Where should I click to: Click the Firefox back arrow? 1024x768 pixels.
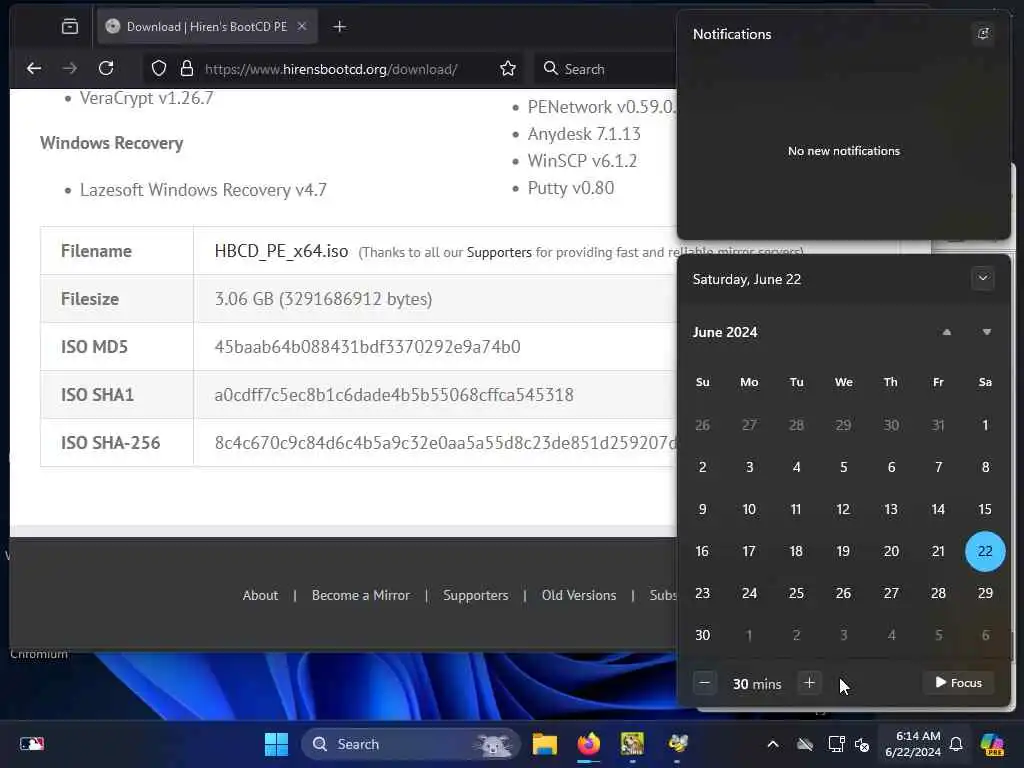click(34, 68)
